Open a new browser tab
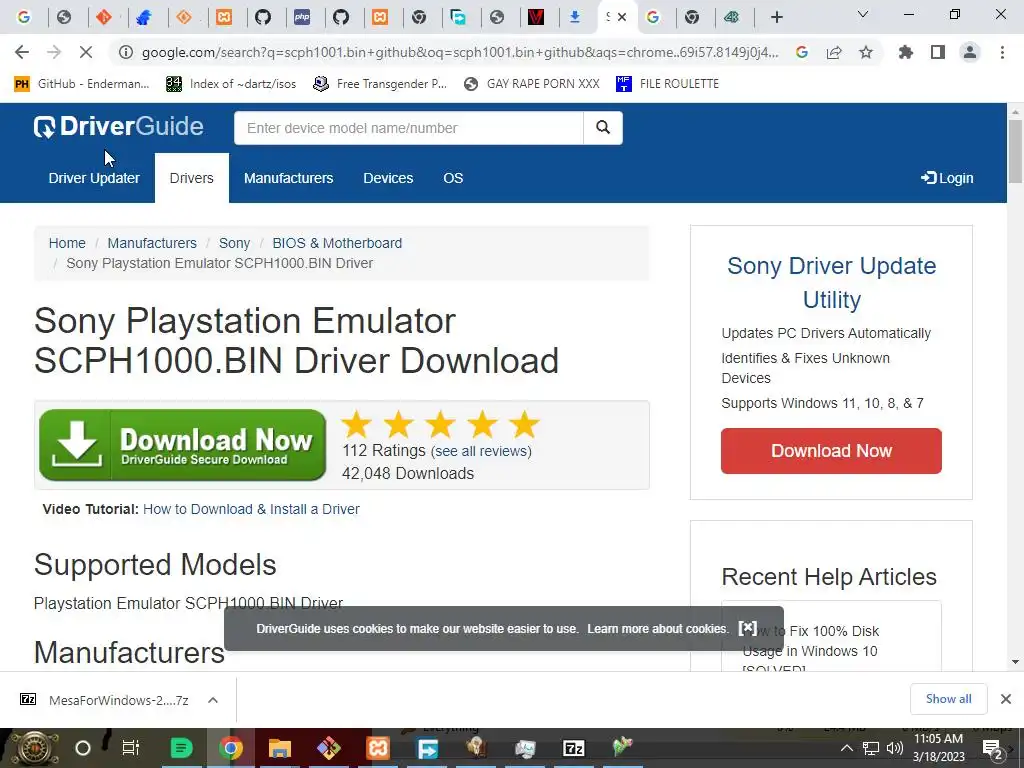The height and width of the screenshot is (768, 1024). [776, 17]
